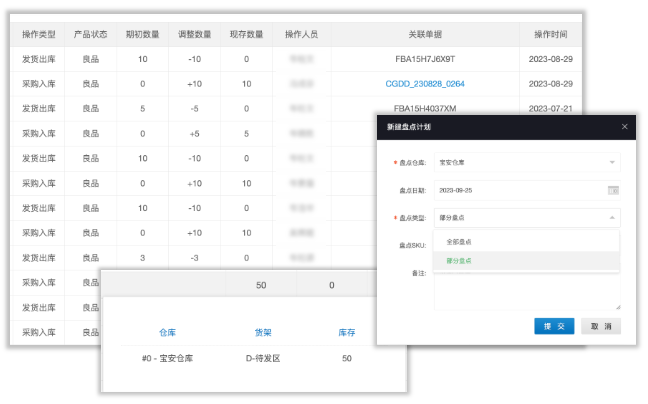This screenshot has width=648, height=404.
Task: Close the 新建盘点计划 dialog
Action: (625, 126)
